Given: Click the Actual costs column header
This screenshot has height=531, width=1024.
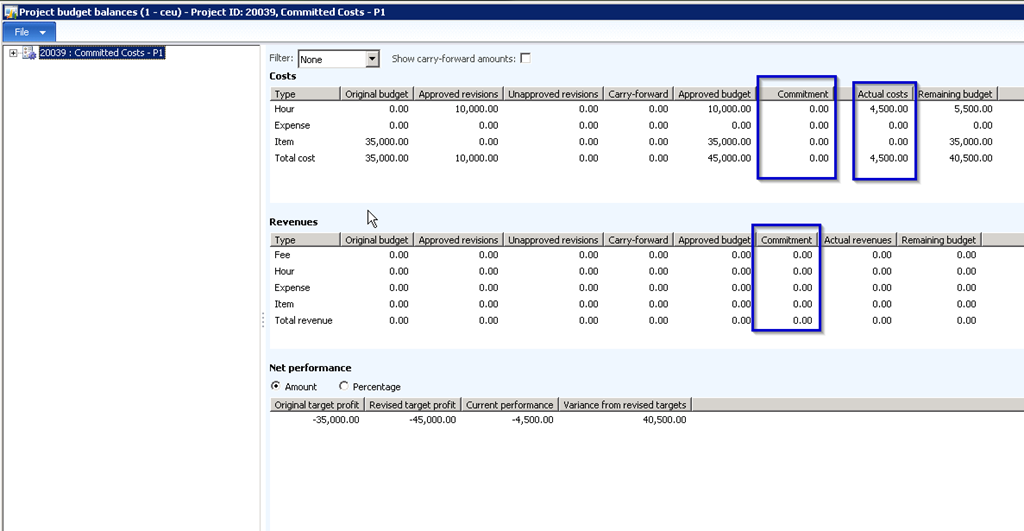Looking at the screenshot, I should click(883, 94).
